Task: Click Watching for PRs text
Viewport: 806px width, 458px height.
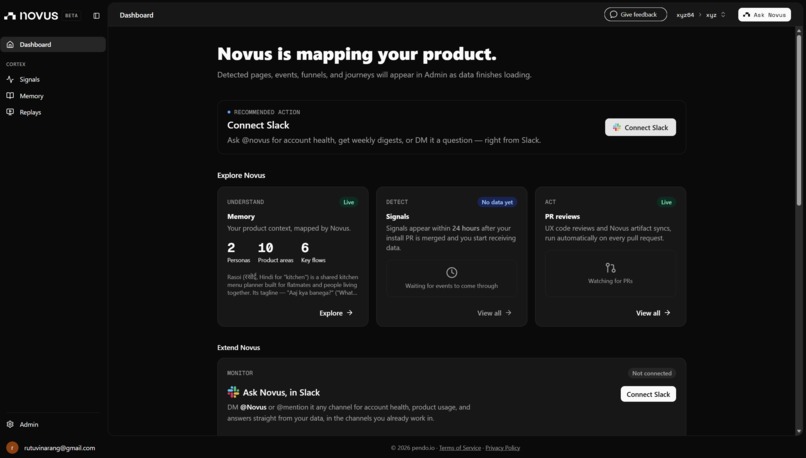Action: [x=610, y=281]
